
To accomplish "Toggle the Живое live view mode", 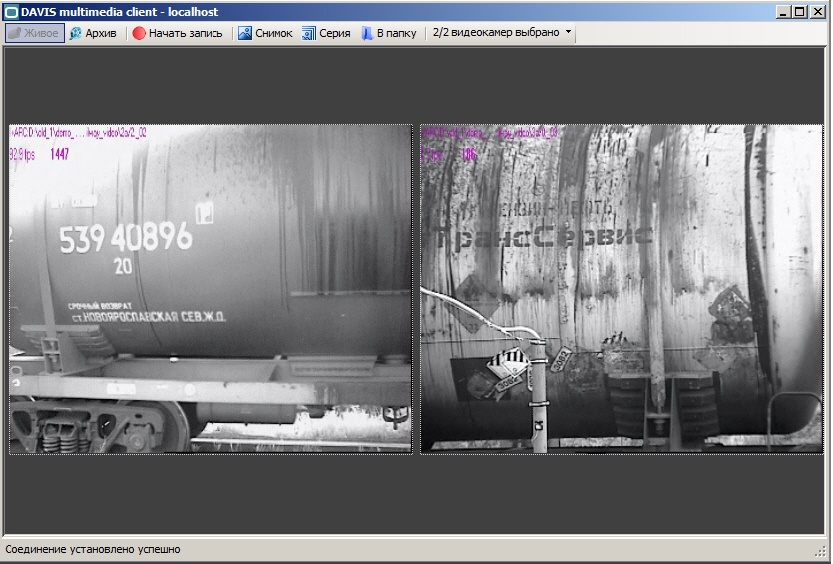I will tap(35, 33).
